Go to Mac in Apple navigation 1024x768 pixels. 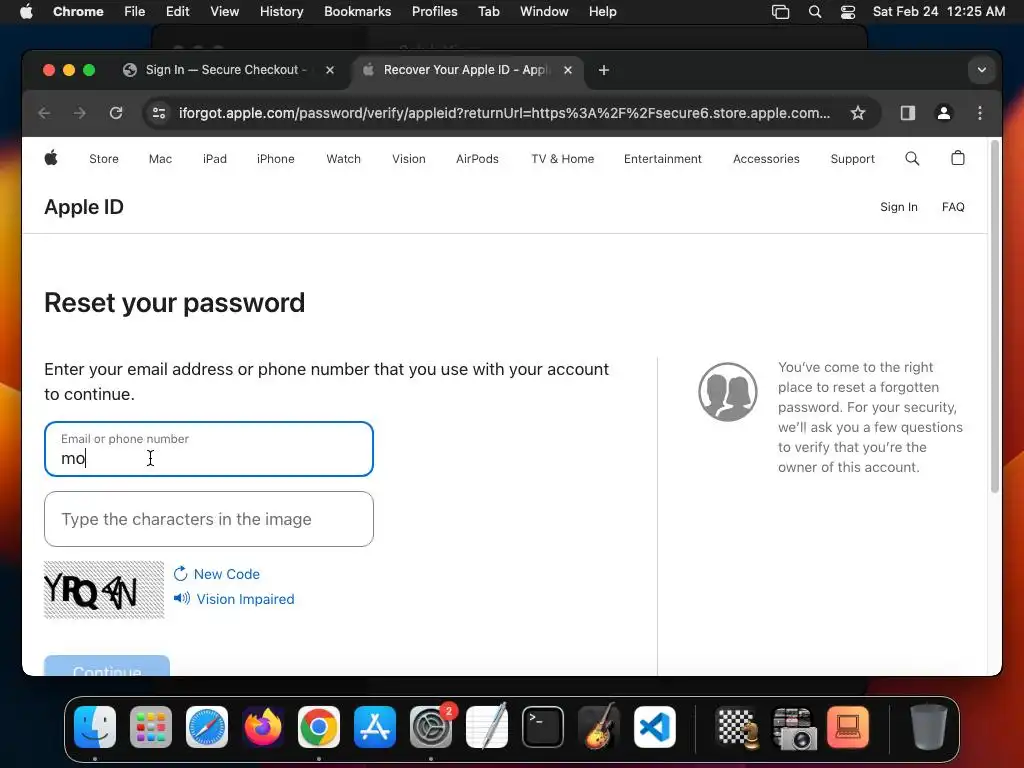click(161, 159)
